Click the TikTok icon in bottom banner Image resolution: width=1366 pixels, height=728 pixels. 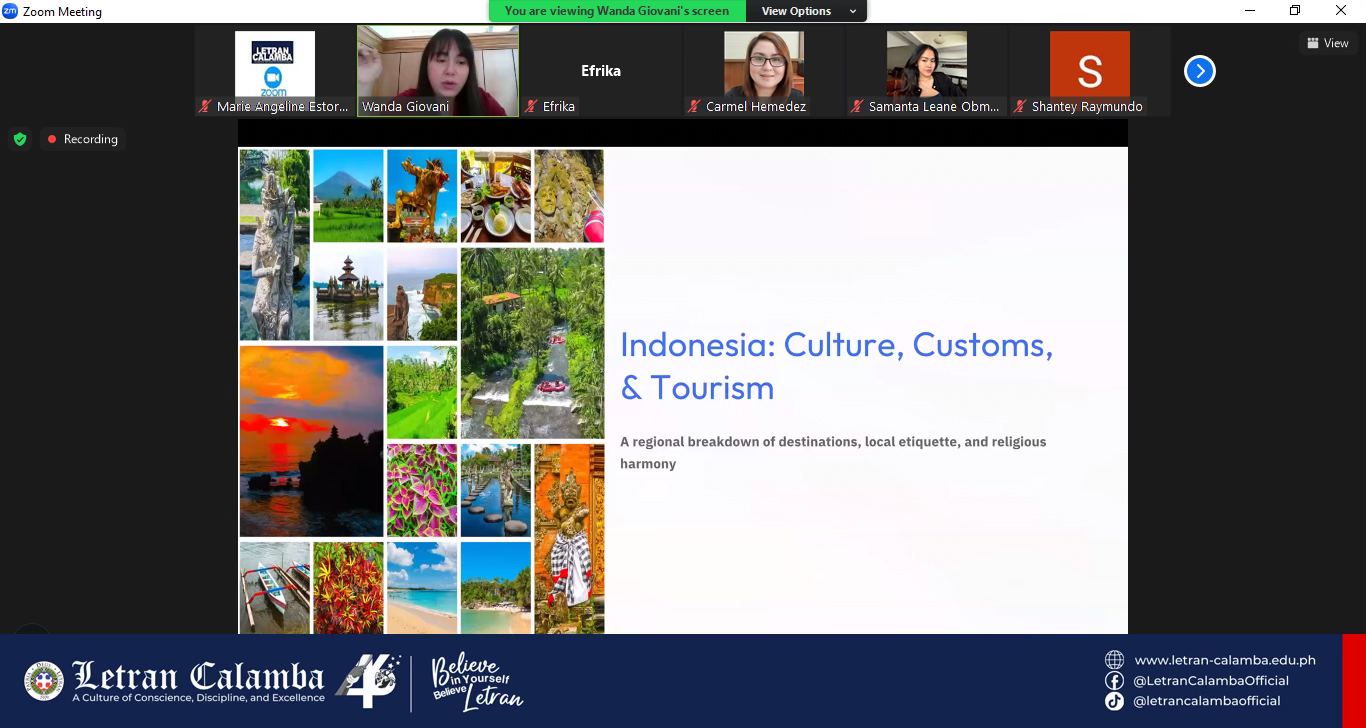click(1114, 701)
